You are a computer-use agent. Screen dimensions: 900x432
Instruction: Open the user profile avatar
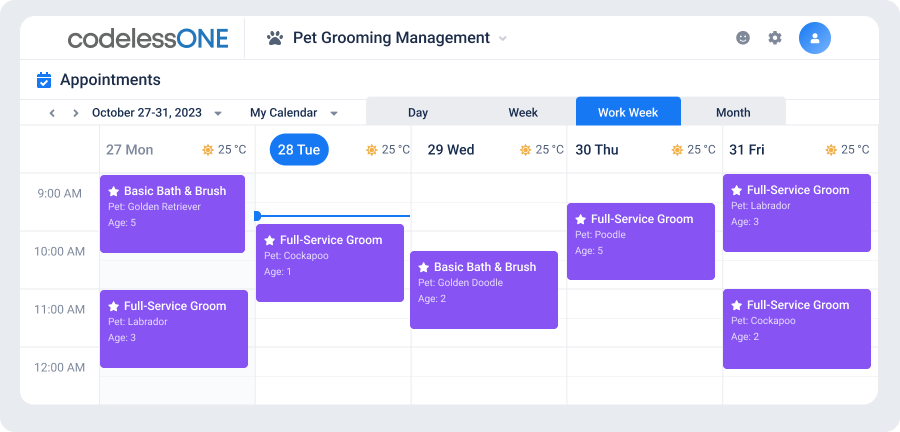814,38
